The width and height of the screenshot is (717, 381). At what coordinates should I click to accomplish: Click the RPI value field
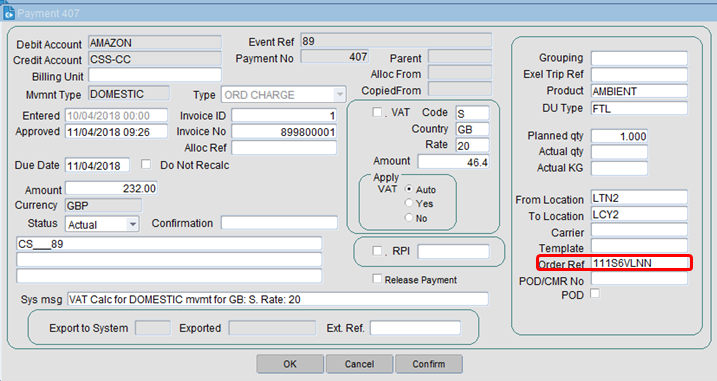(x=454, y=251)
